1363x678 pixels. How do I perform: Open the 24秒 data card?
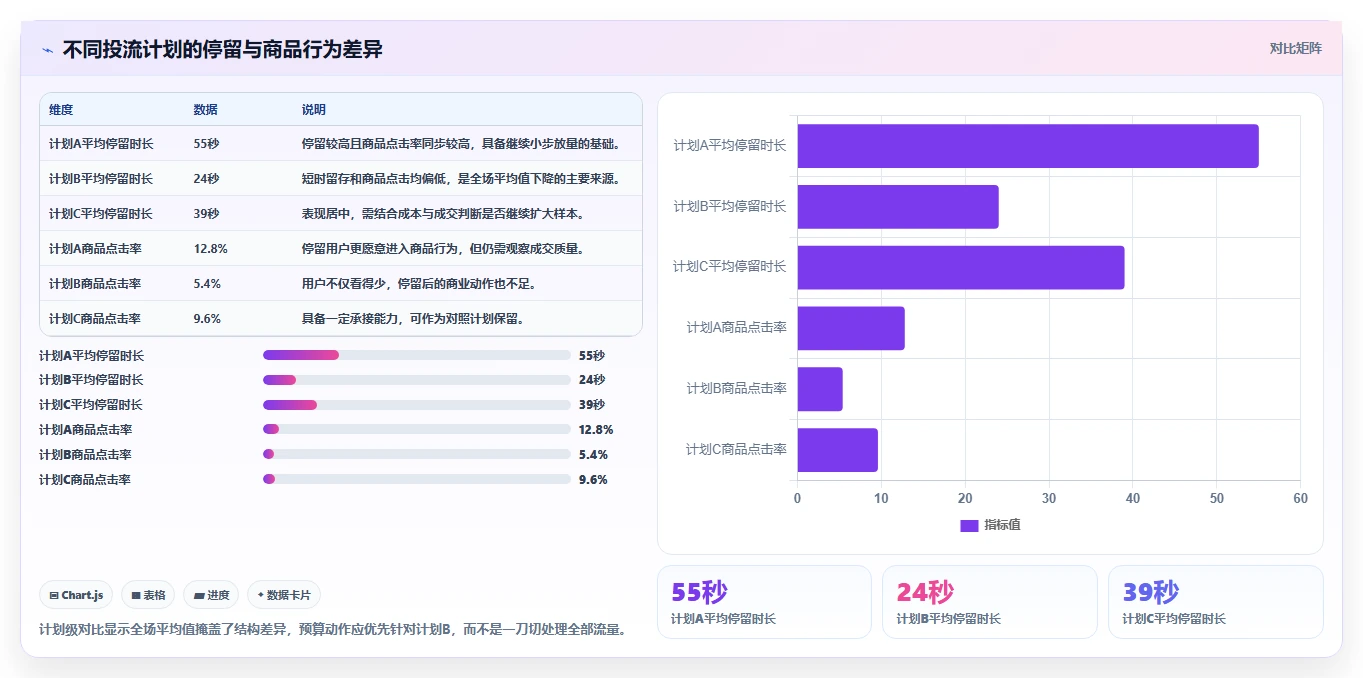coord(989,602)
